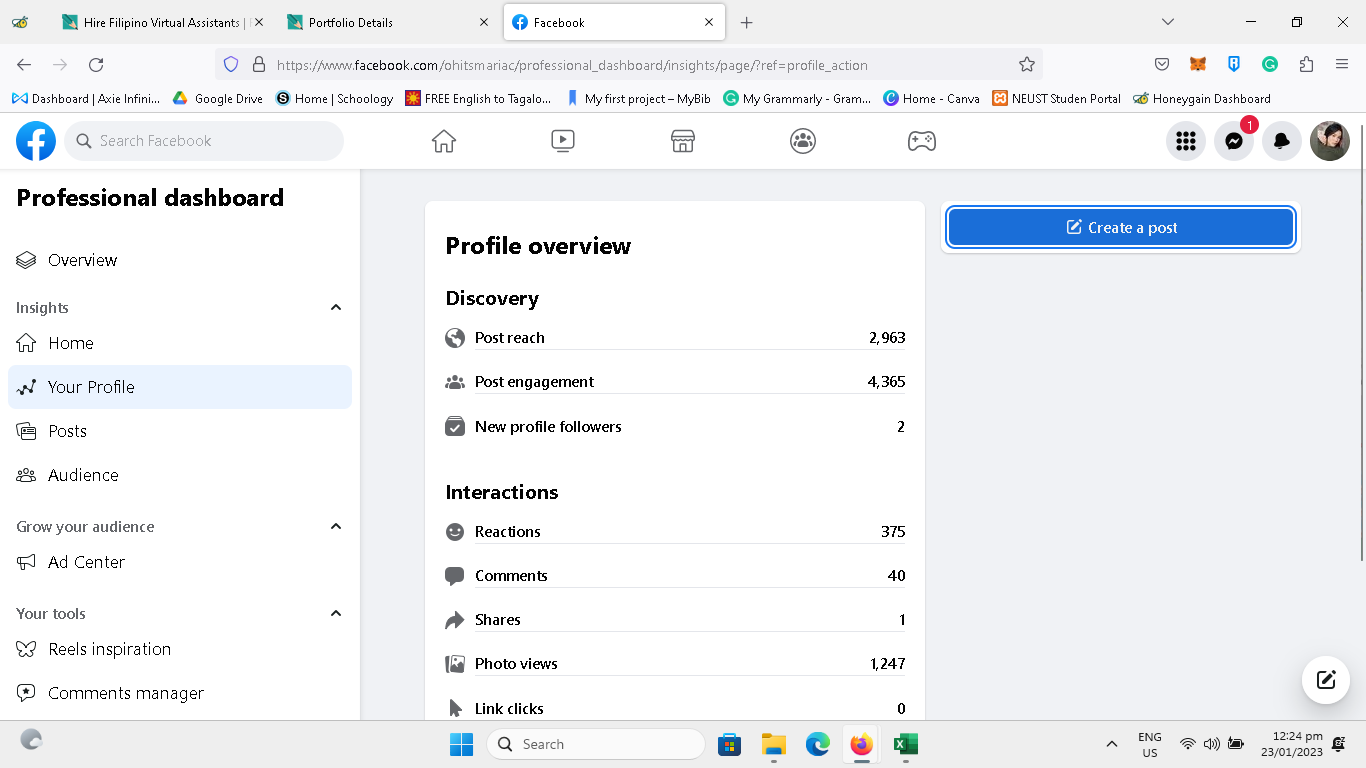
Task: Collapse Grow your audience section
Action: [336, 527]
